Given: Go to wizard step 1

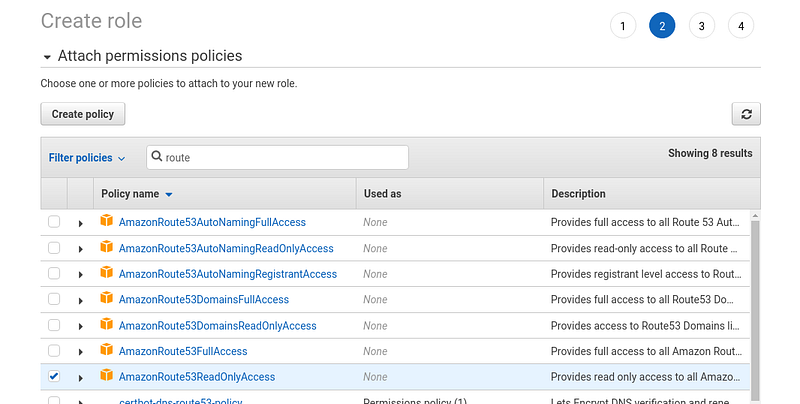Looking at the screenshot, I should click(623, 26).
